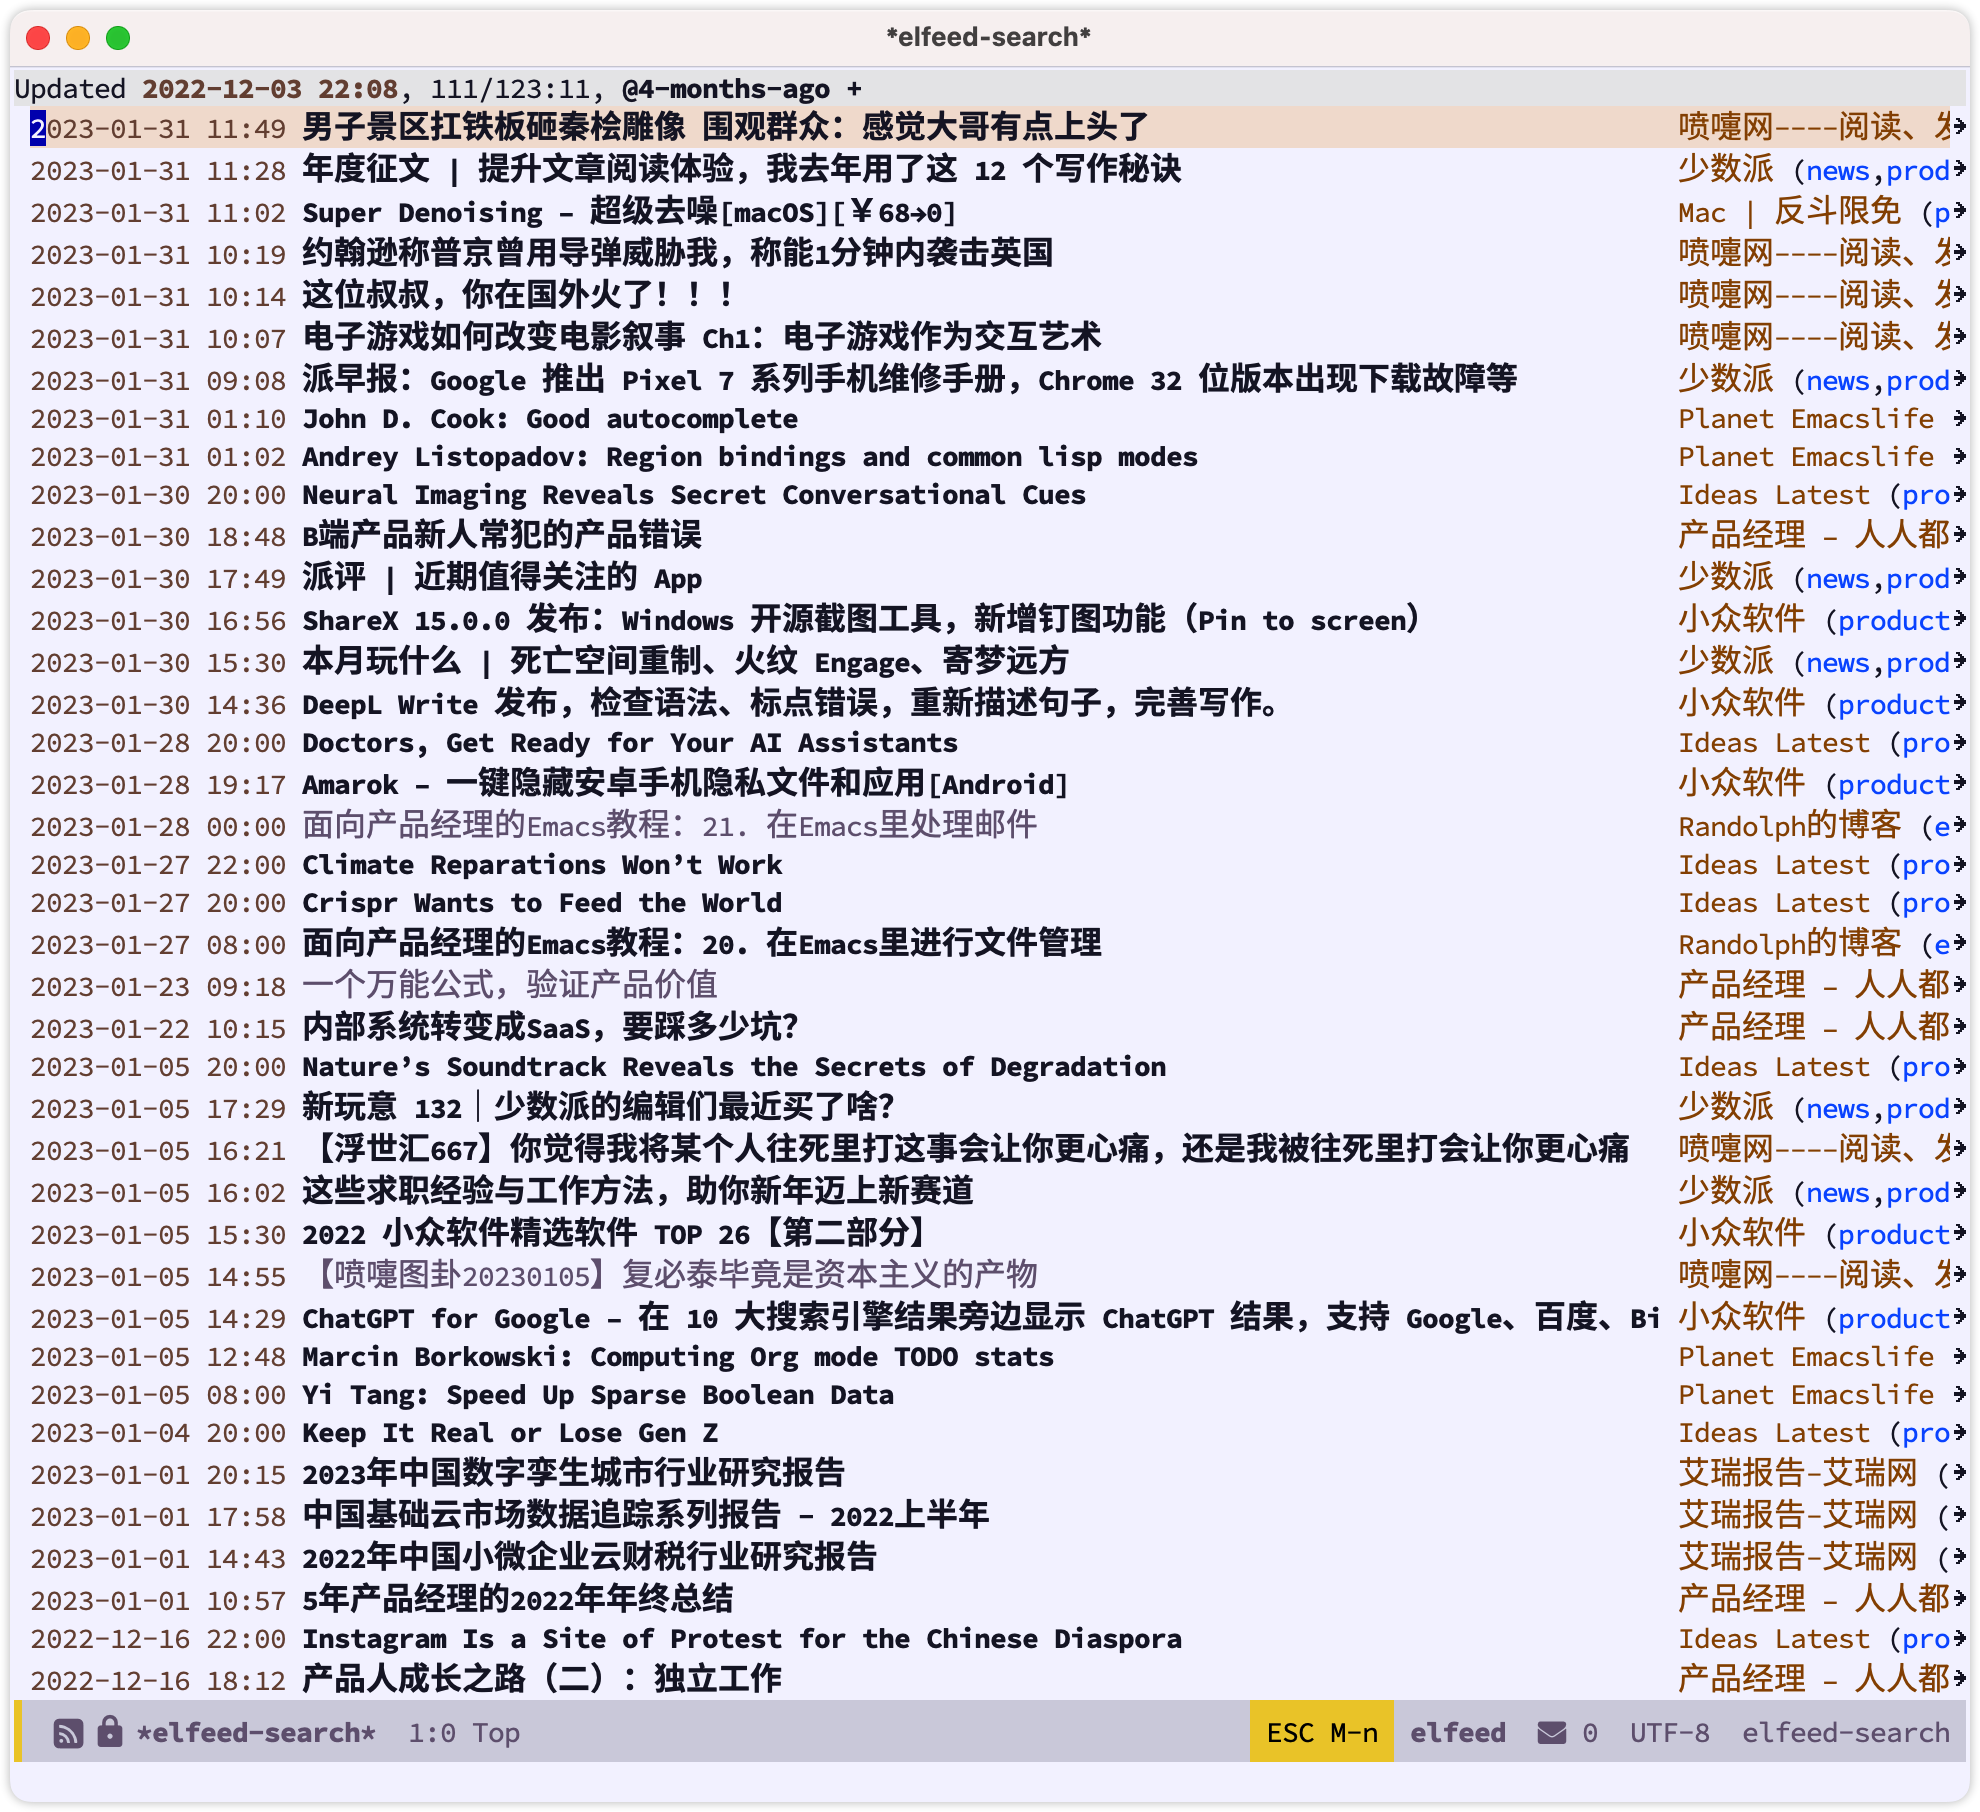Select 2023年中国数字孪生城市行业研究报告 entry
This screenshot has height=1812, width=1980.
click(x=574, y=1474)
